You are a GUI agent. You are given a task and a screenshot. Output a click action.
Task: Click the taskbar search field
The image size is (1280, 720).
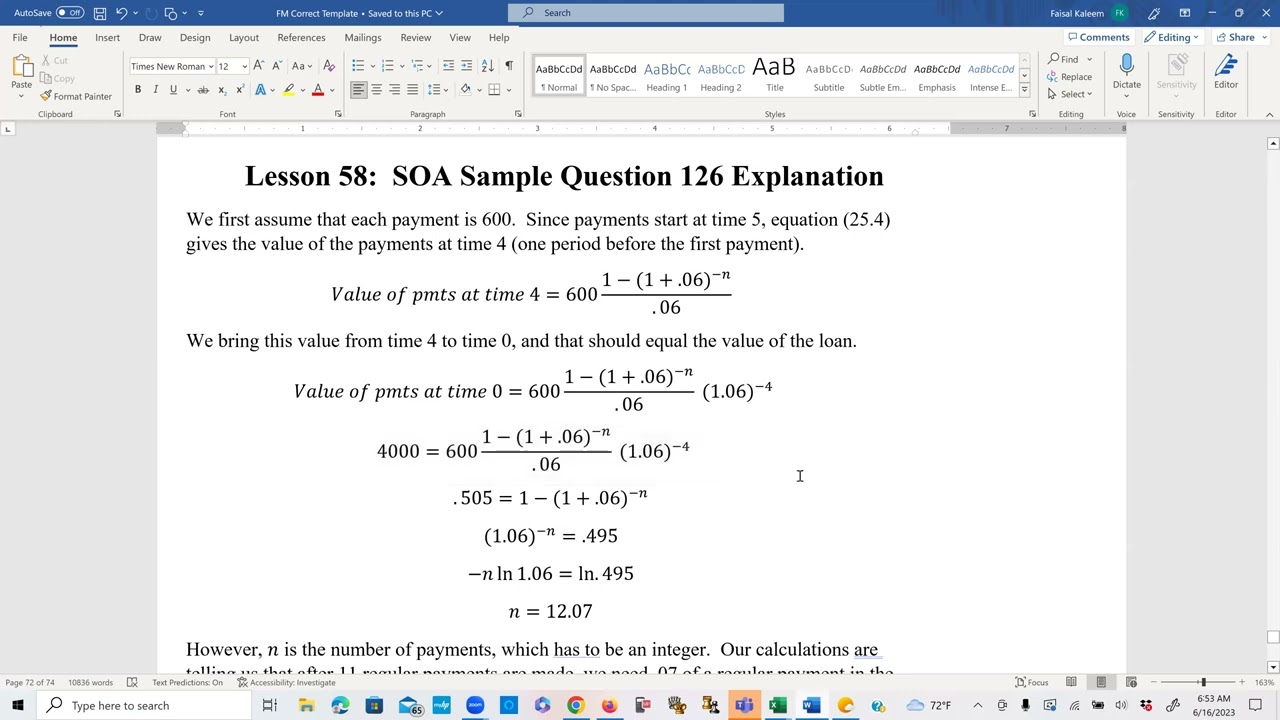(x=145, y=705)
